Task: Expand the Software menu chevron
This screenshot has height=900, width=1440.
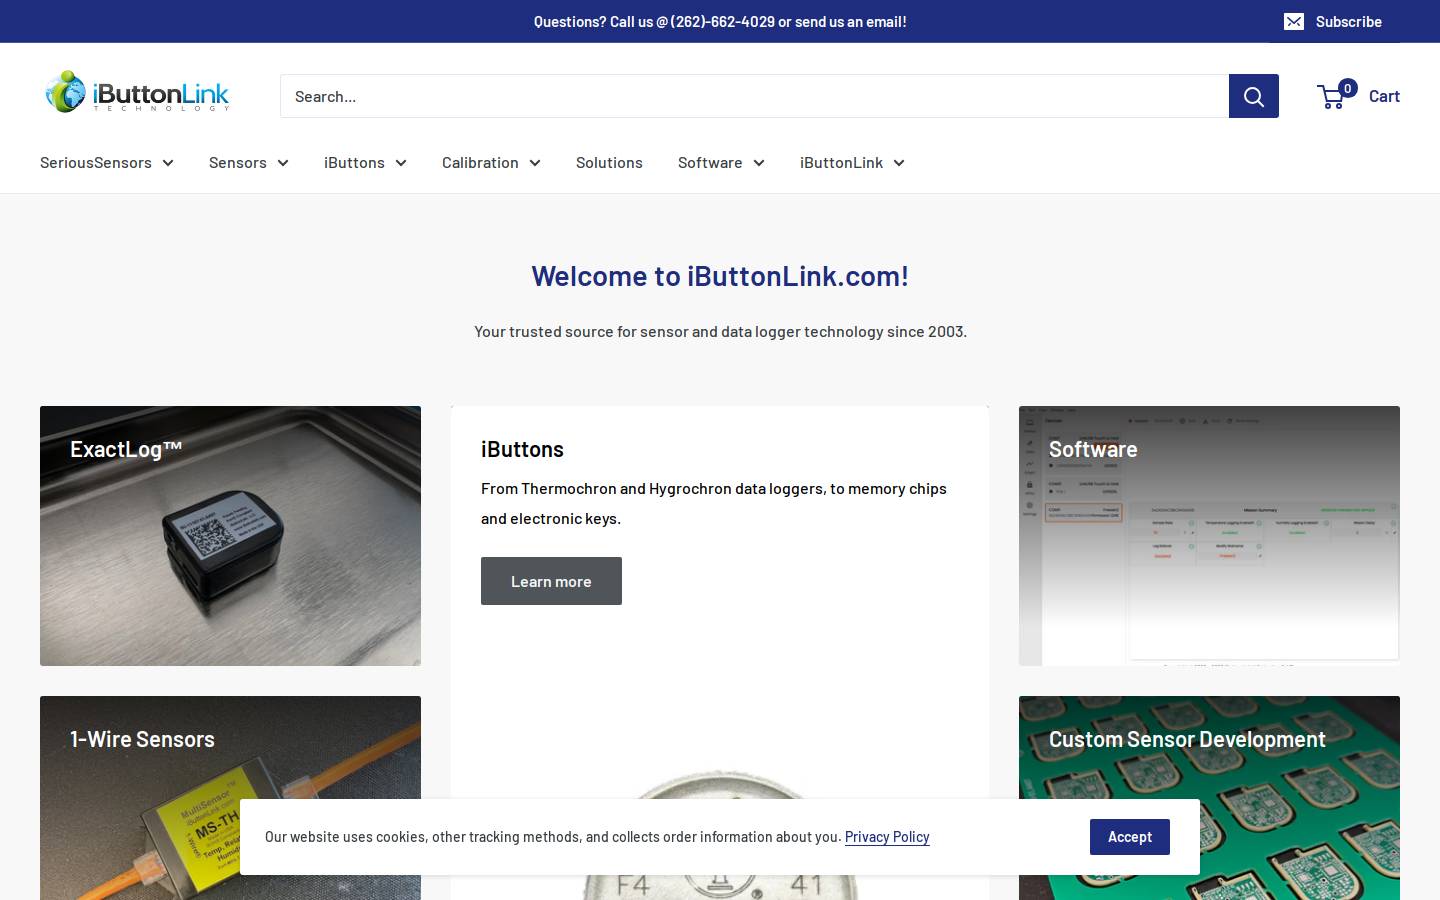Action: point(759,163)
